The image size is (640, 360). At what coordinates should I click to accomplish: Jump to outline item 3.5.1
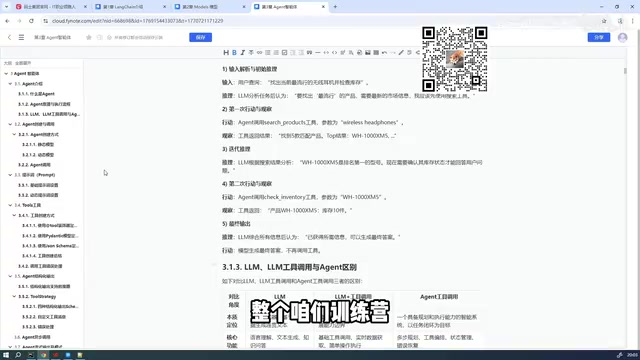[44, 286]
